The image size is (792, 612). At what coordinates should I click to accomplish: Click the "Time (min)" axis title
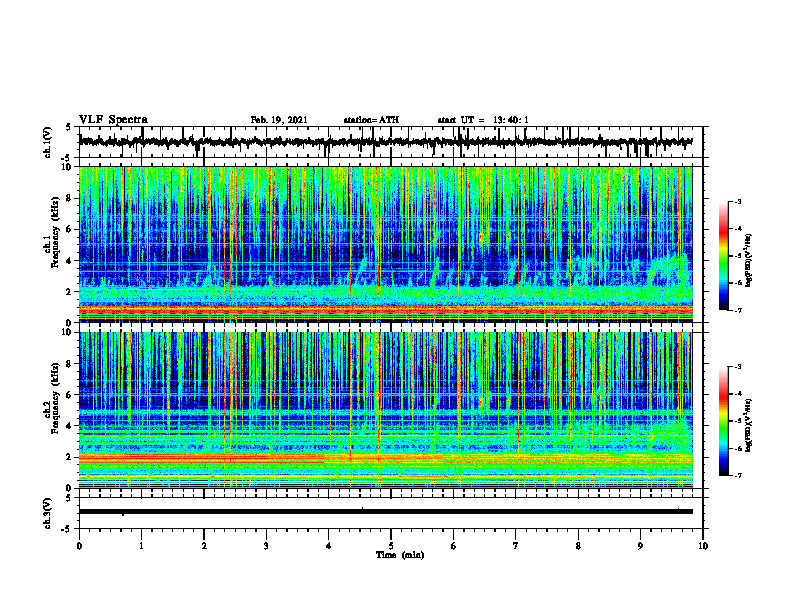400,555
